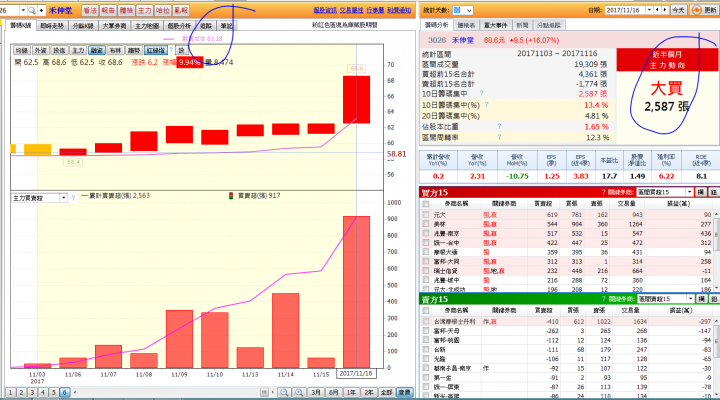Image resolution: width=720 pixels, height=400 pixels.
Task: Click the zoom in magnifier below chart
Action: point(299,392)
